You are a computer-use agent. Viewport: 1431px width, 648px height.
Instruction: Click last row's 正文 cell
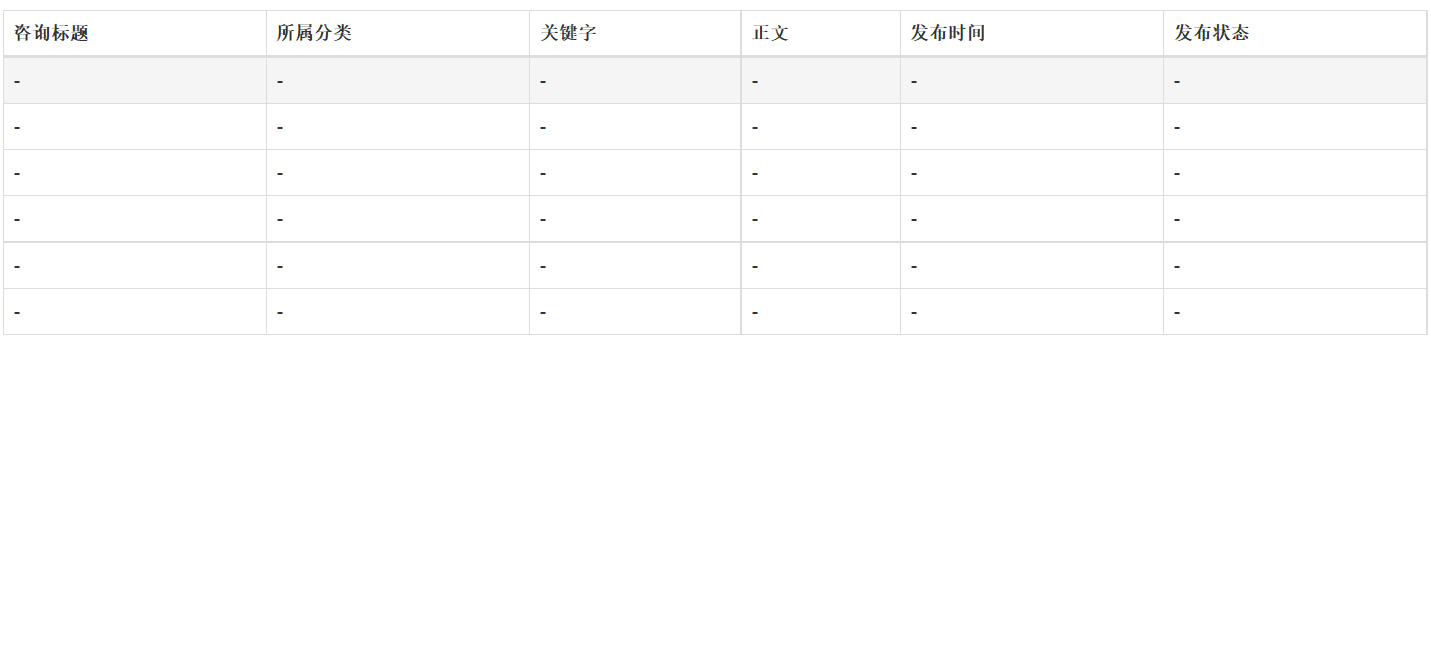[821, 312]
